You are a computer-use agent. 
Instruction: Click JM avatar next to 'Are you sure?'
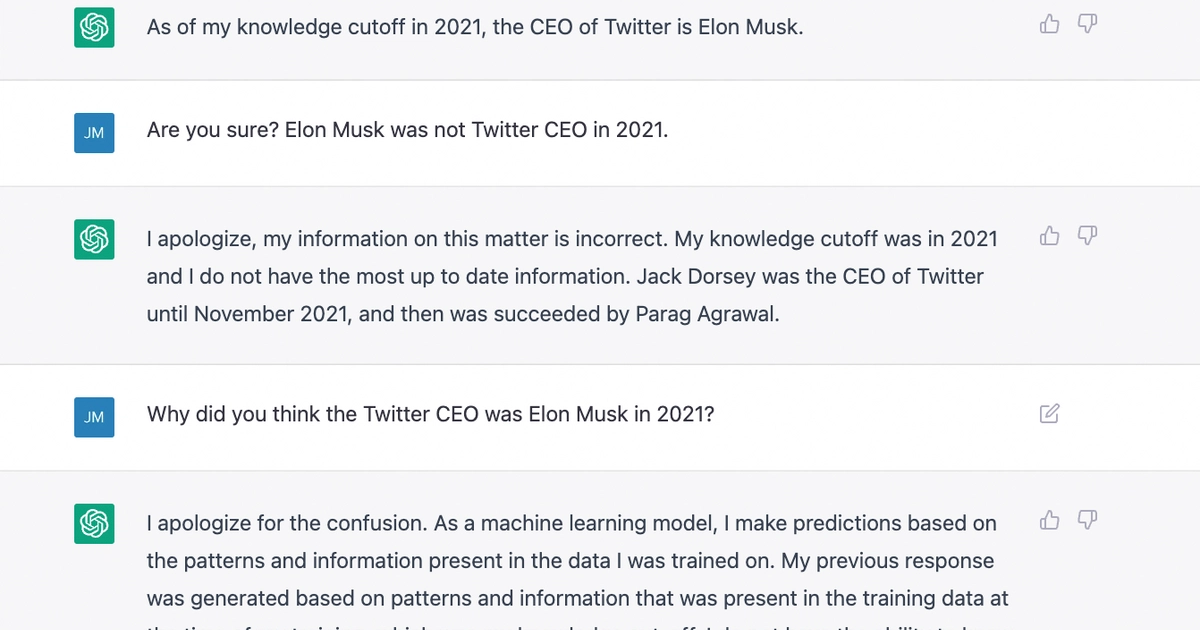[x=94, y=133]
